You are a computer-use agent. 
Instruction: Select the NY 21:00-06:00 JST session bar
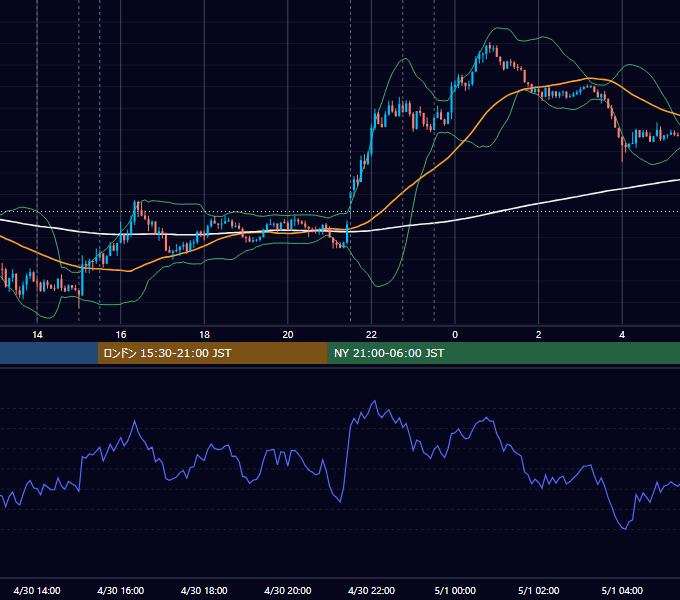coord(503,353)
